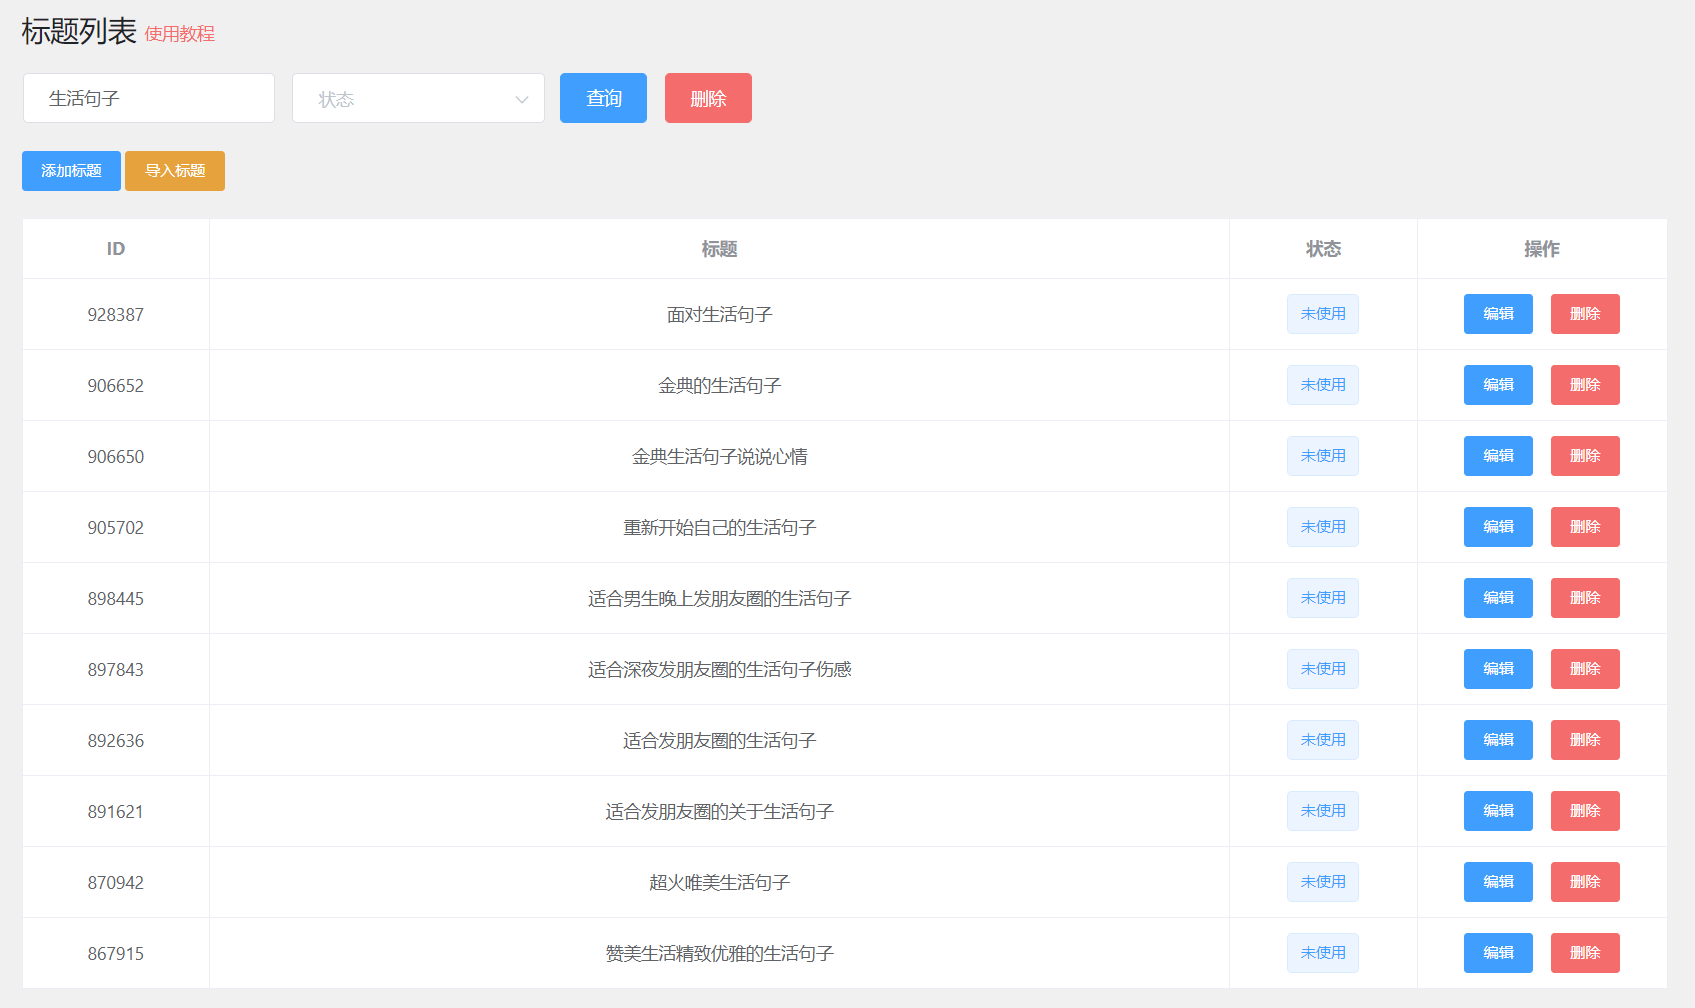The image size is (1695, 1008).
Task: Select the ID cell 870942
Action: tap(116, 883)
